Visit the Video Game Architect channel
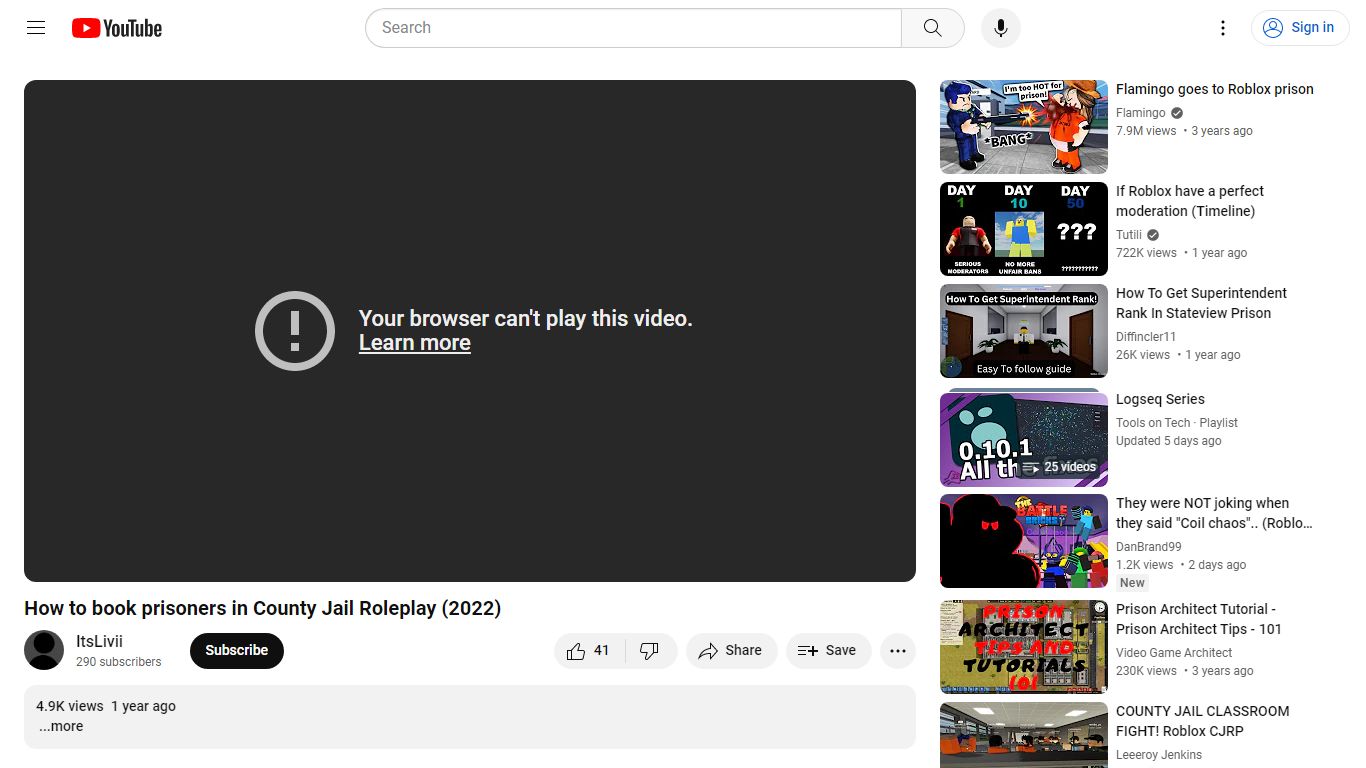This screenshot has height=768, width=1366. point(1174,653)
